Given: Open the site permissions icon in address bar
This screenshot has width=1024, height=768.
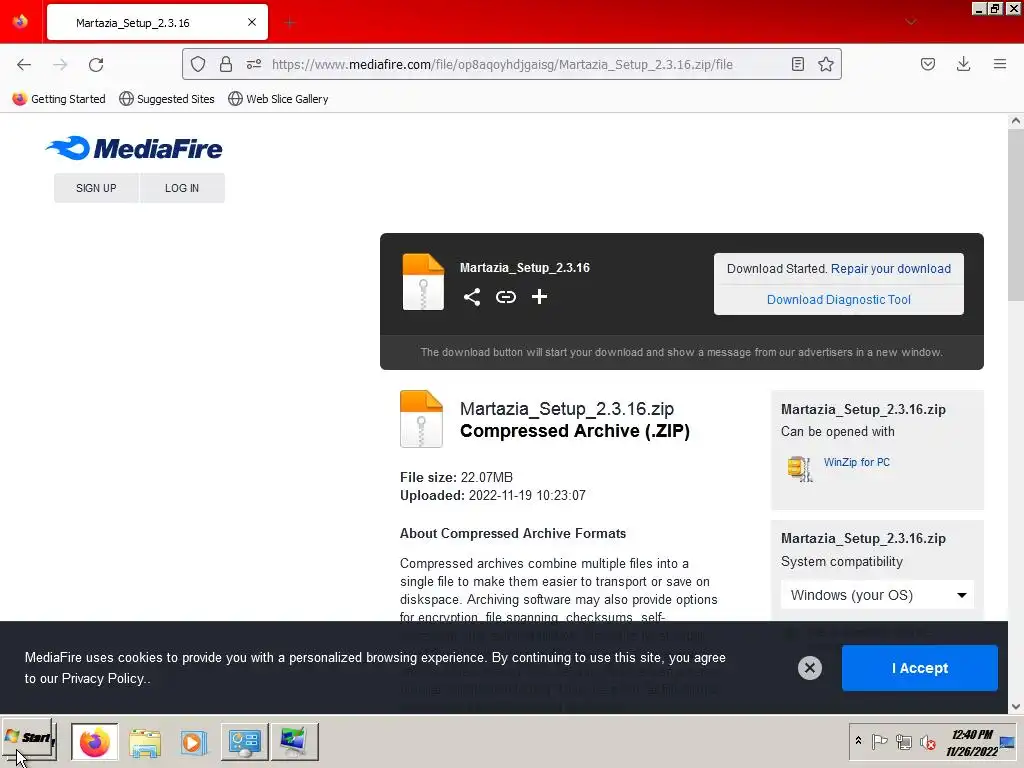Looking at the screenshot, I should 254,64.
